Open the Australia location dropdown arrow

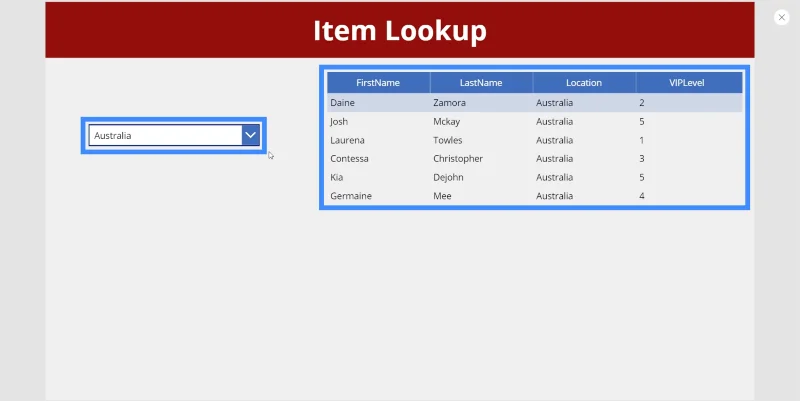pyautogui.click(x=251, y=135)
